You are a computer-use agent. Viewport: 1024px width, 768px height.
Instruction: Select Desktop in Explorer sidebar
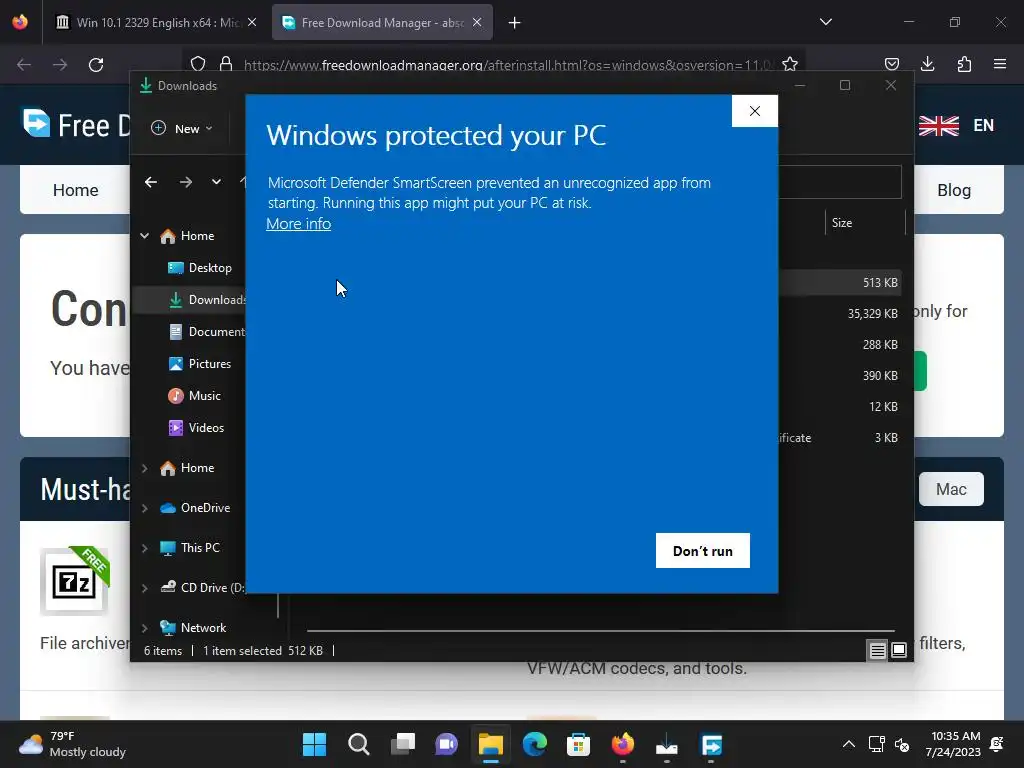click(200, 268)
